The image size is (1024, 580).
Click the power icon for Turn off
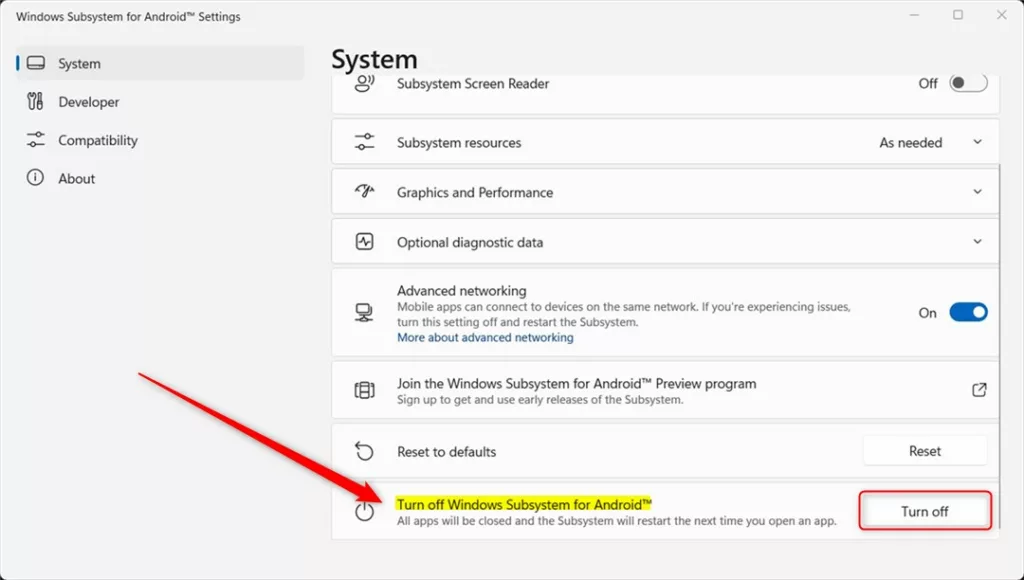coord(365,511)
